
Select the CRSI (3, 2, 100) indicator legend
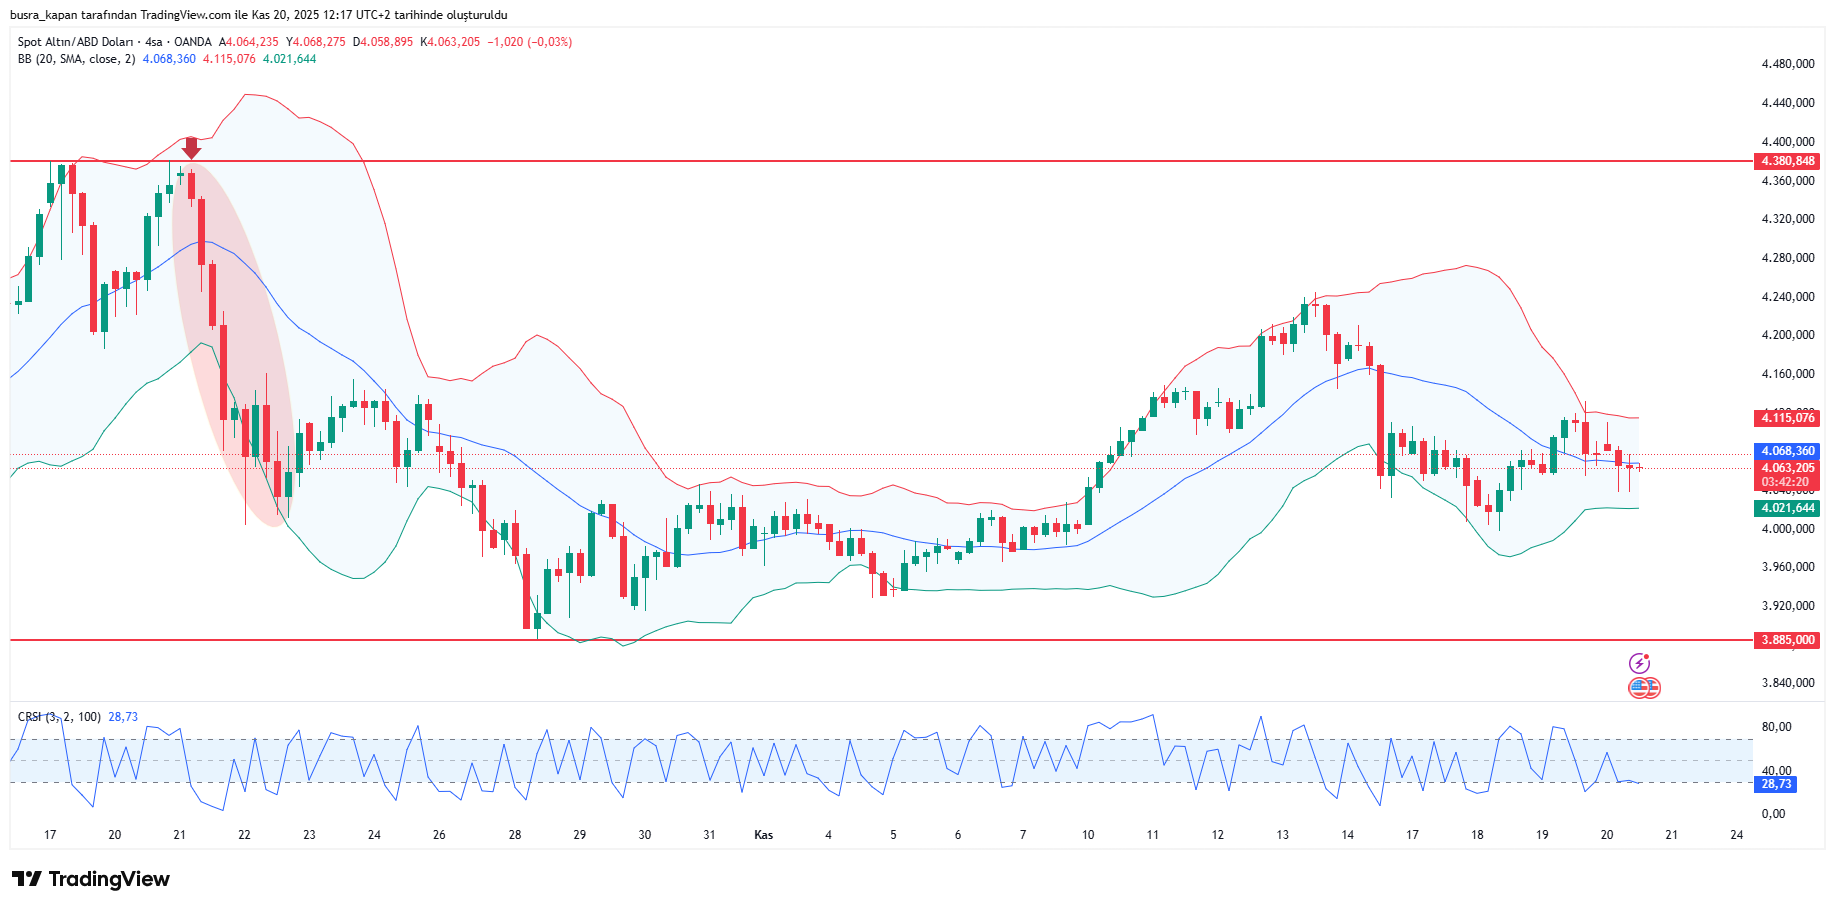tap(59, 717)
